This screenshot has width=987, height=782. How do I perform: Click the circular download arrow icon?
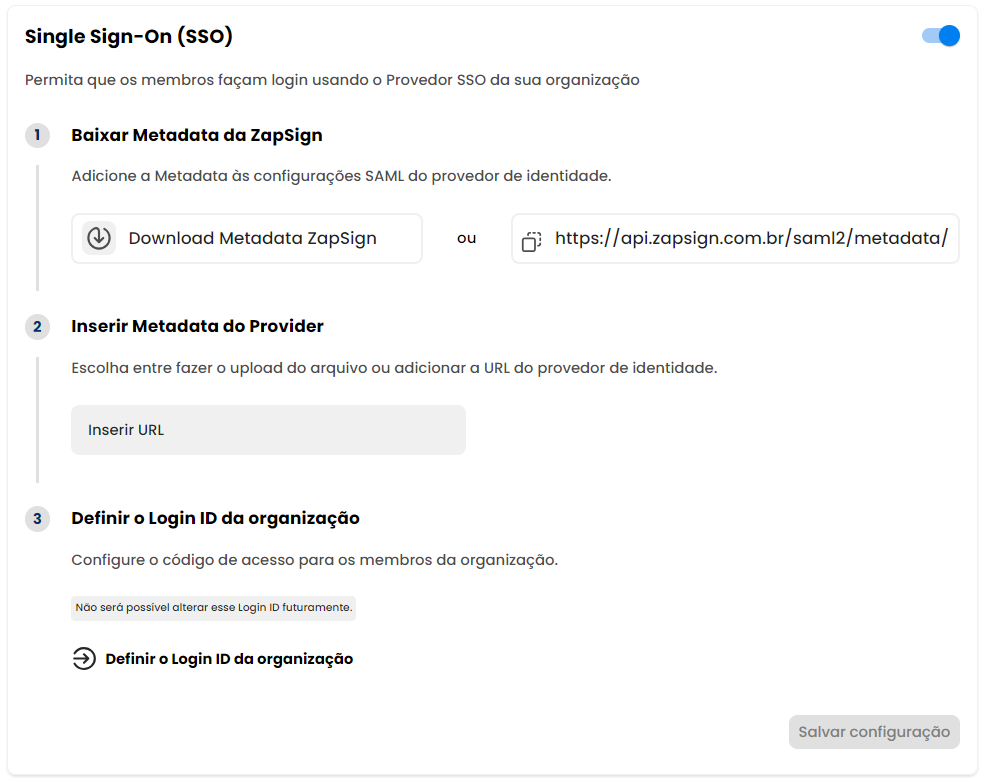pyautogui.click(x=99, y=238)
